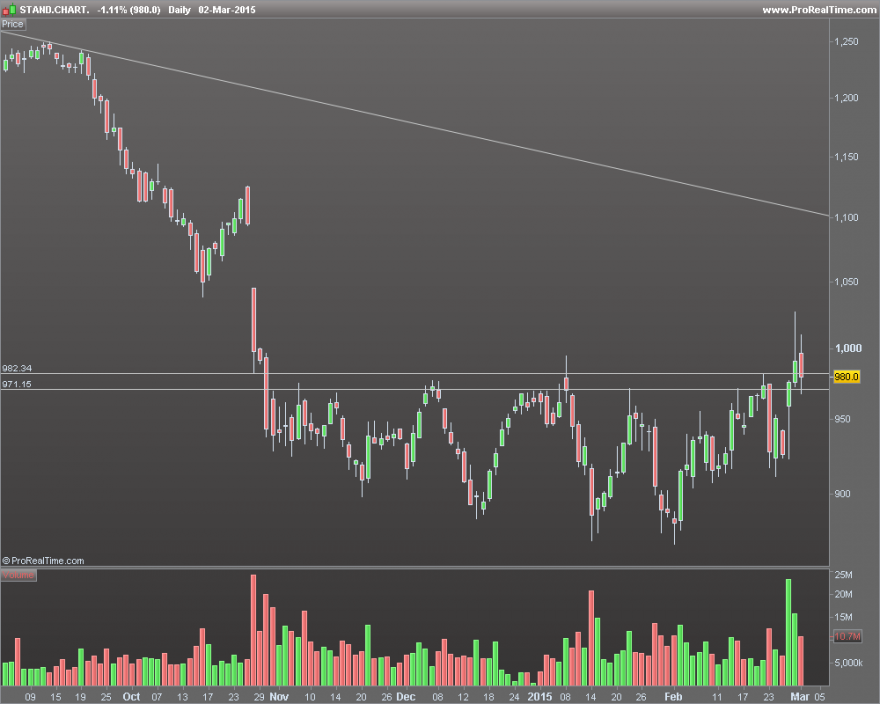
Task: Click the yellow 980.0 current price tag
Action: click(846, 377)
